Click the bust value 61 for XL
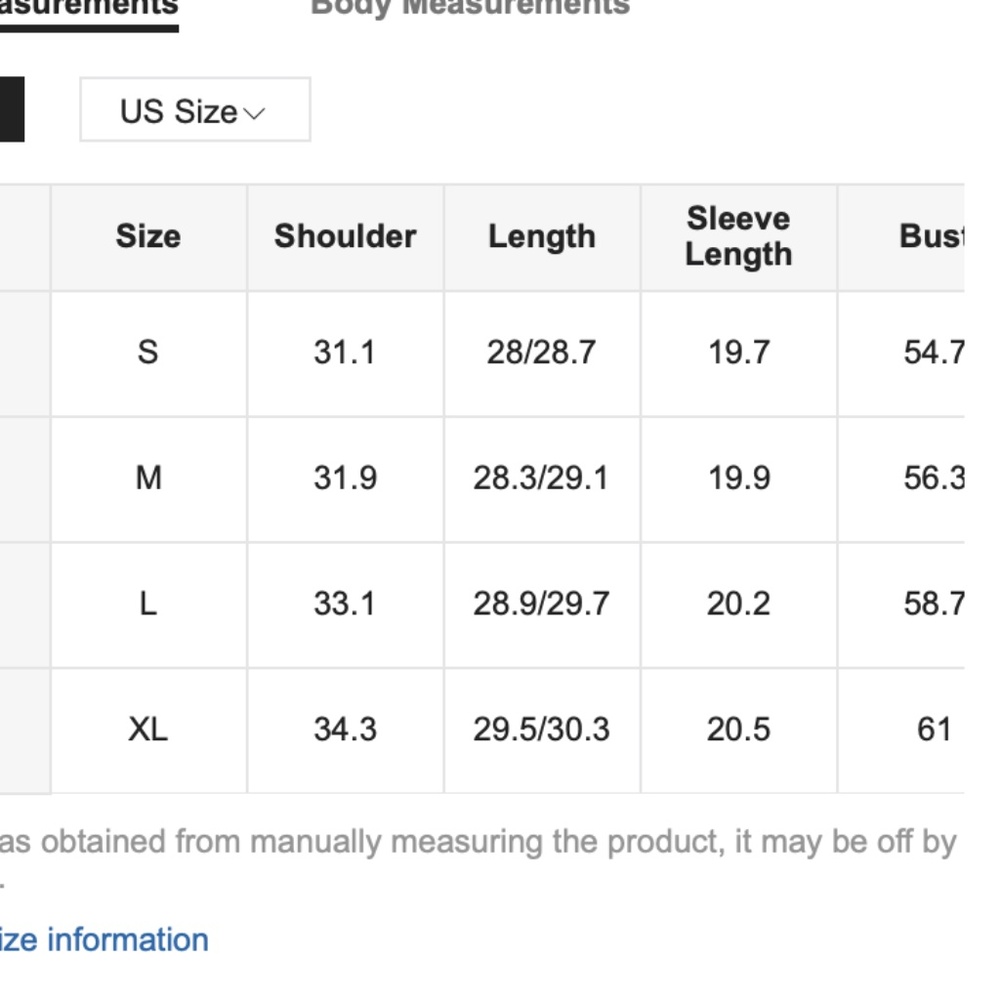This screenshot has width=1000, height=1000. [x=932, y=730]
